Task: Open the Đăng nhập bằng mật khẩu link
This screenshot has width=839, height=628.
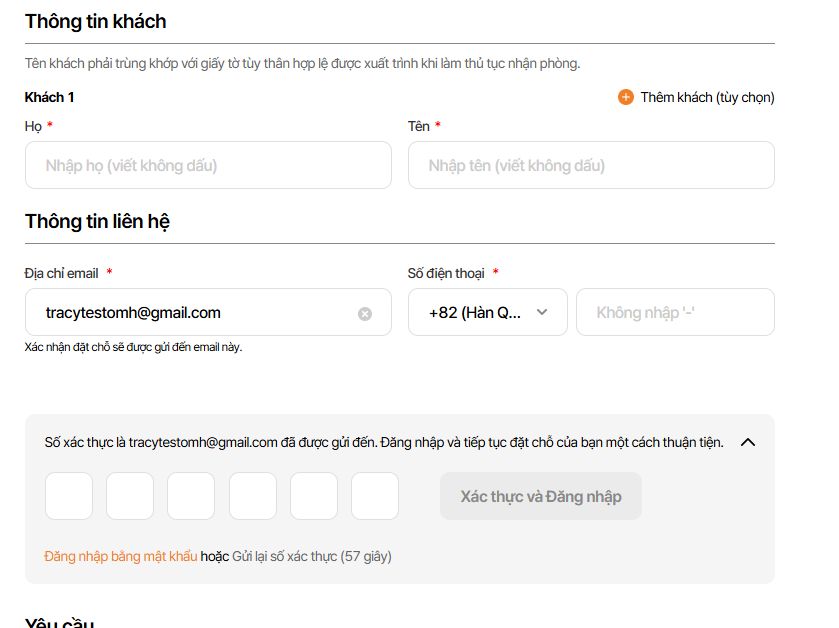Action: [x=121, y=556]
